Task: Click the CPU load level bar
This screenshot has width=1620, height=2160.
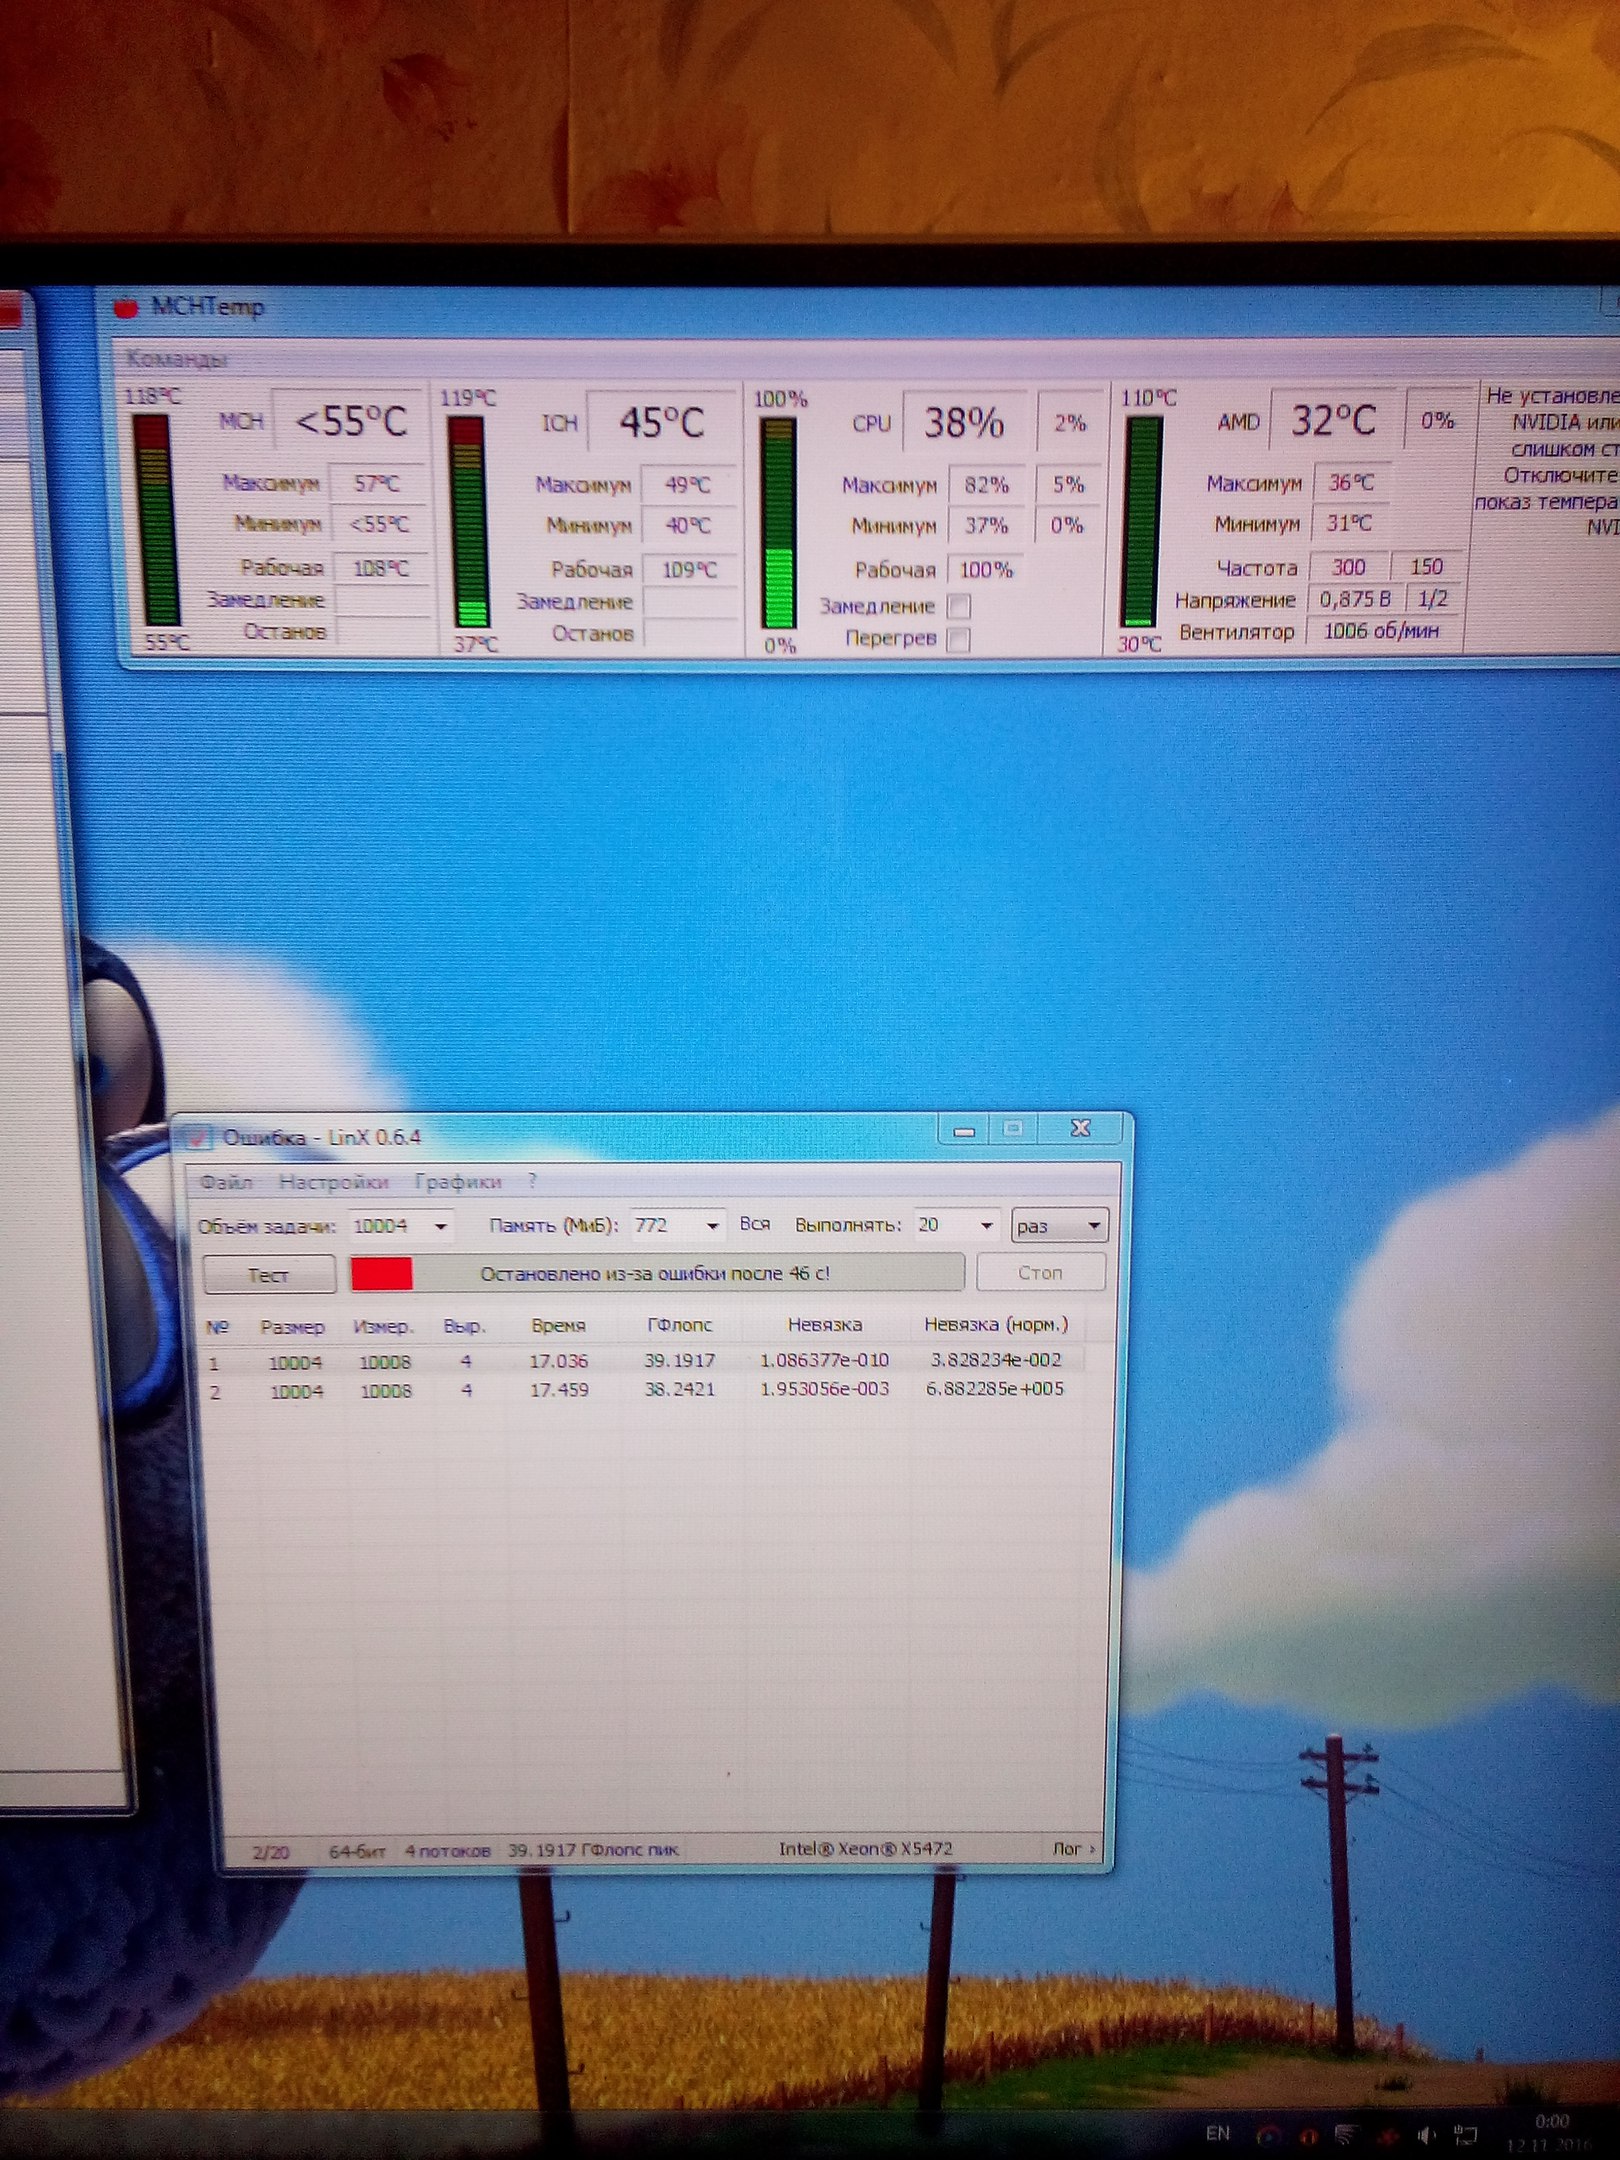Action: tap(779, 524)
